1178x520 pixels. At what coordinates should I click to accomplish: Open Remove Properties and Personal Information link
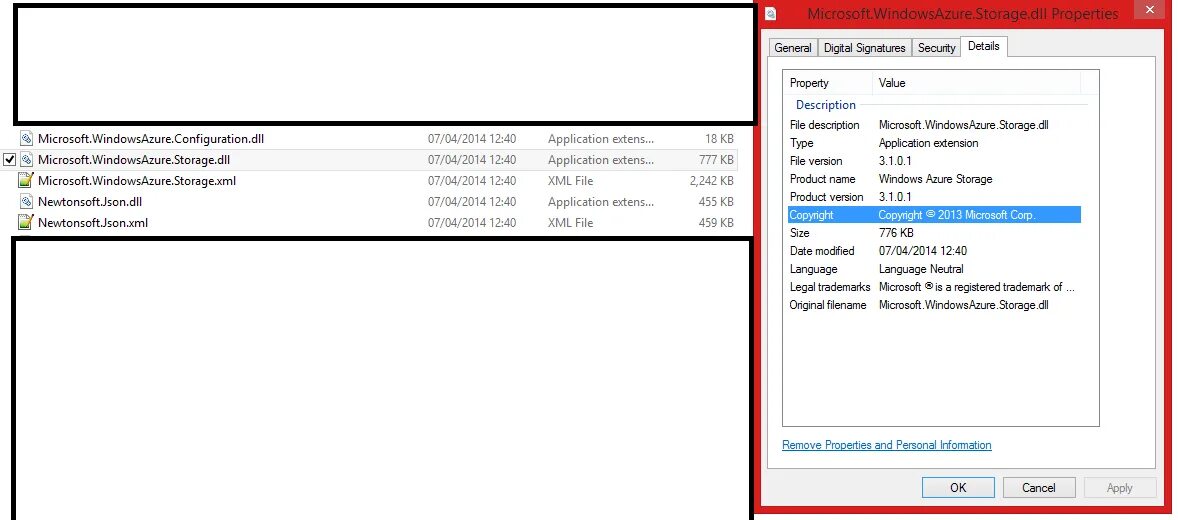[x=887, y=445]
